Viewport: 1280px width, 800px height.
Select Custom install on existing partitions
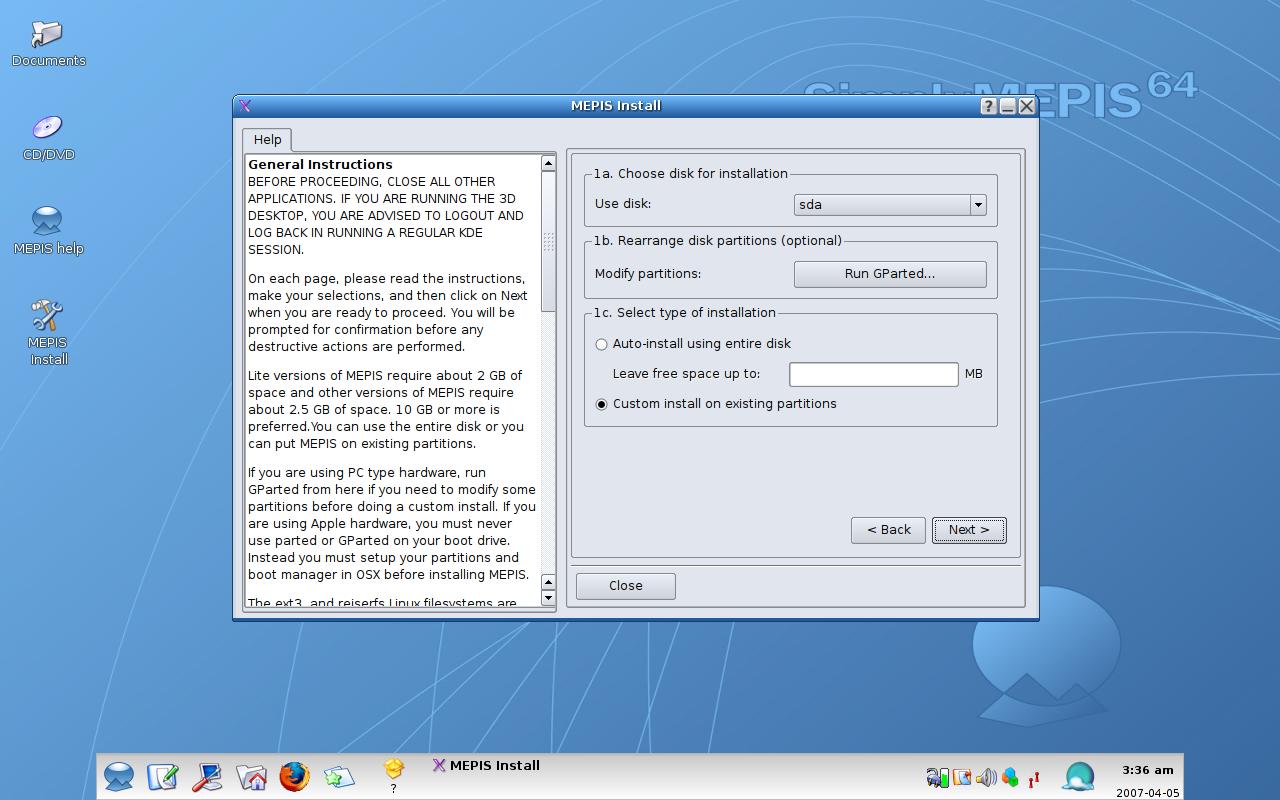coord(715,404)
